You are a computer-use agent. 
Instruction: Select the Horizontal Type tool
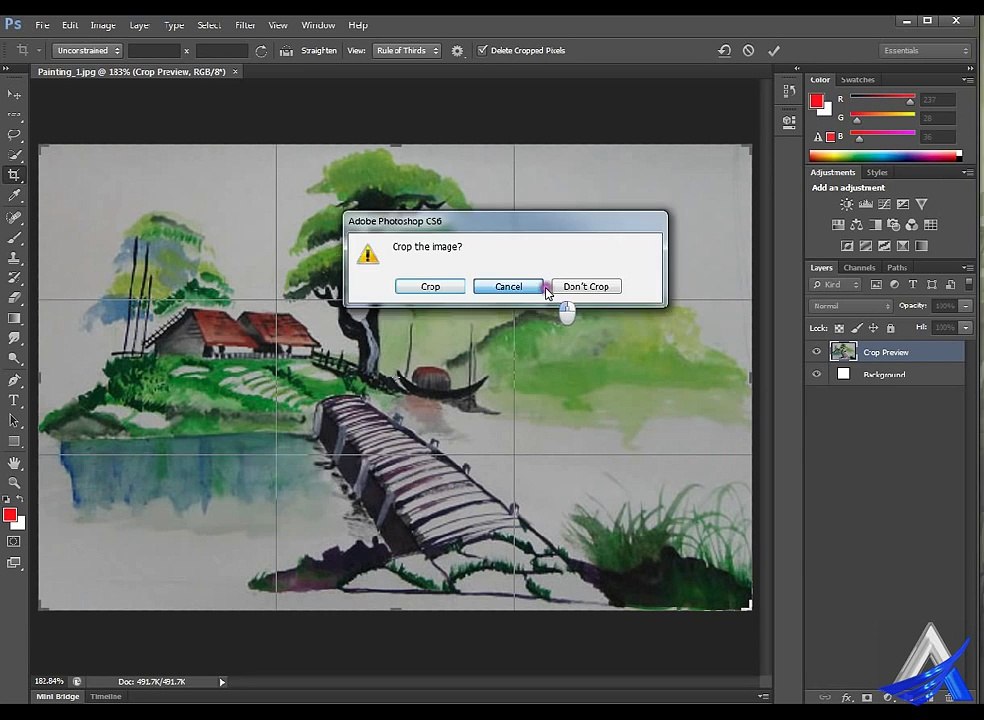click(14, 400)
